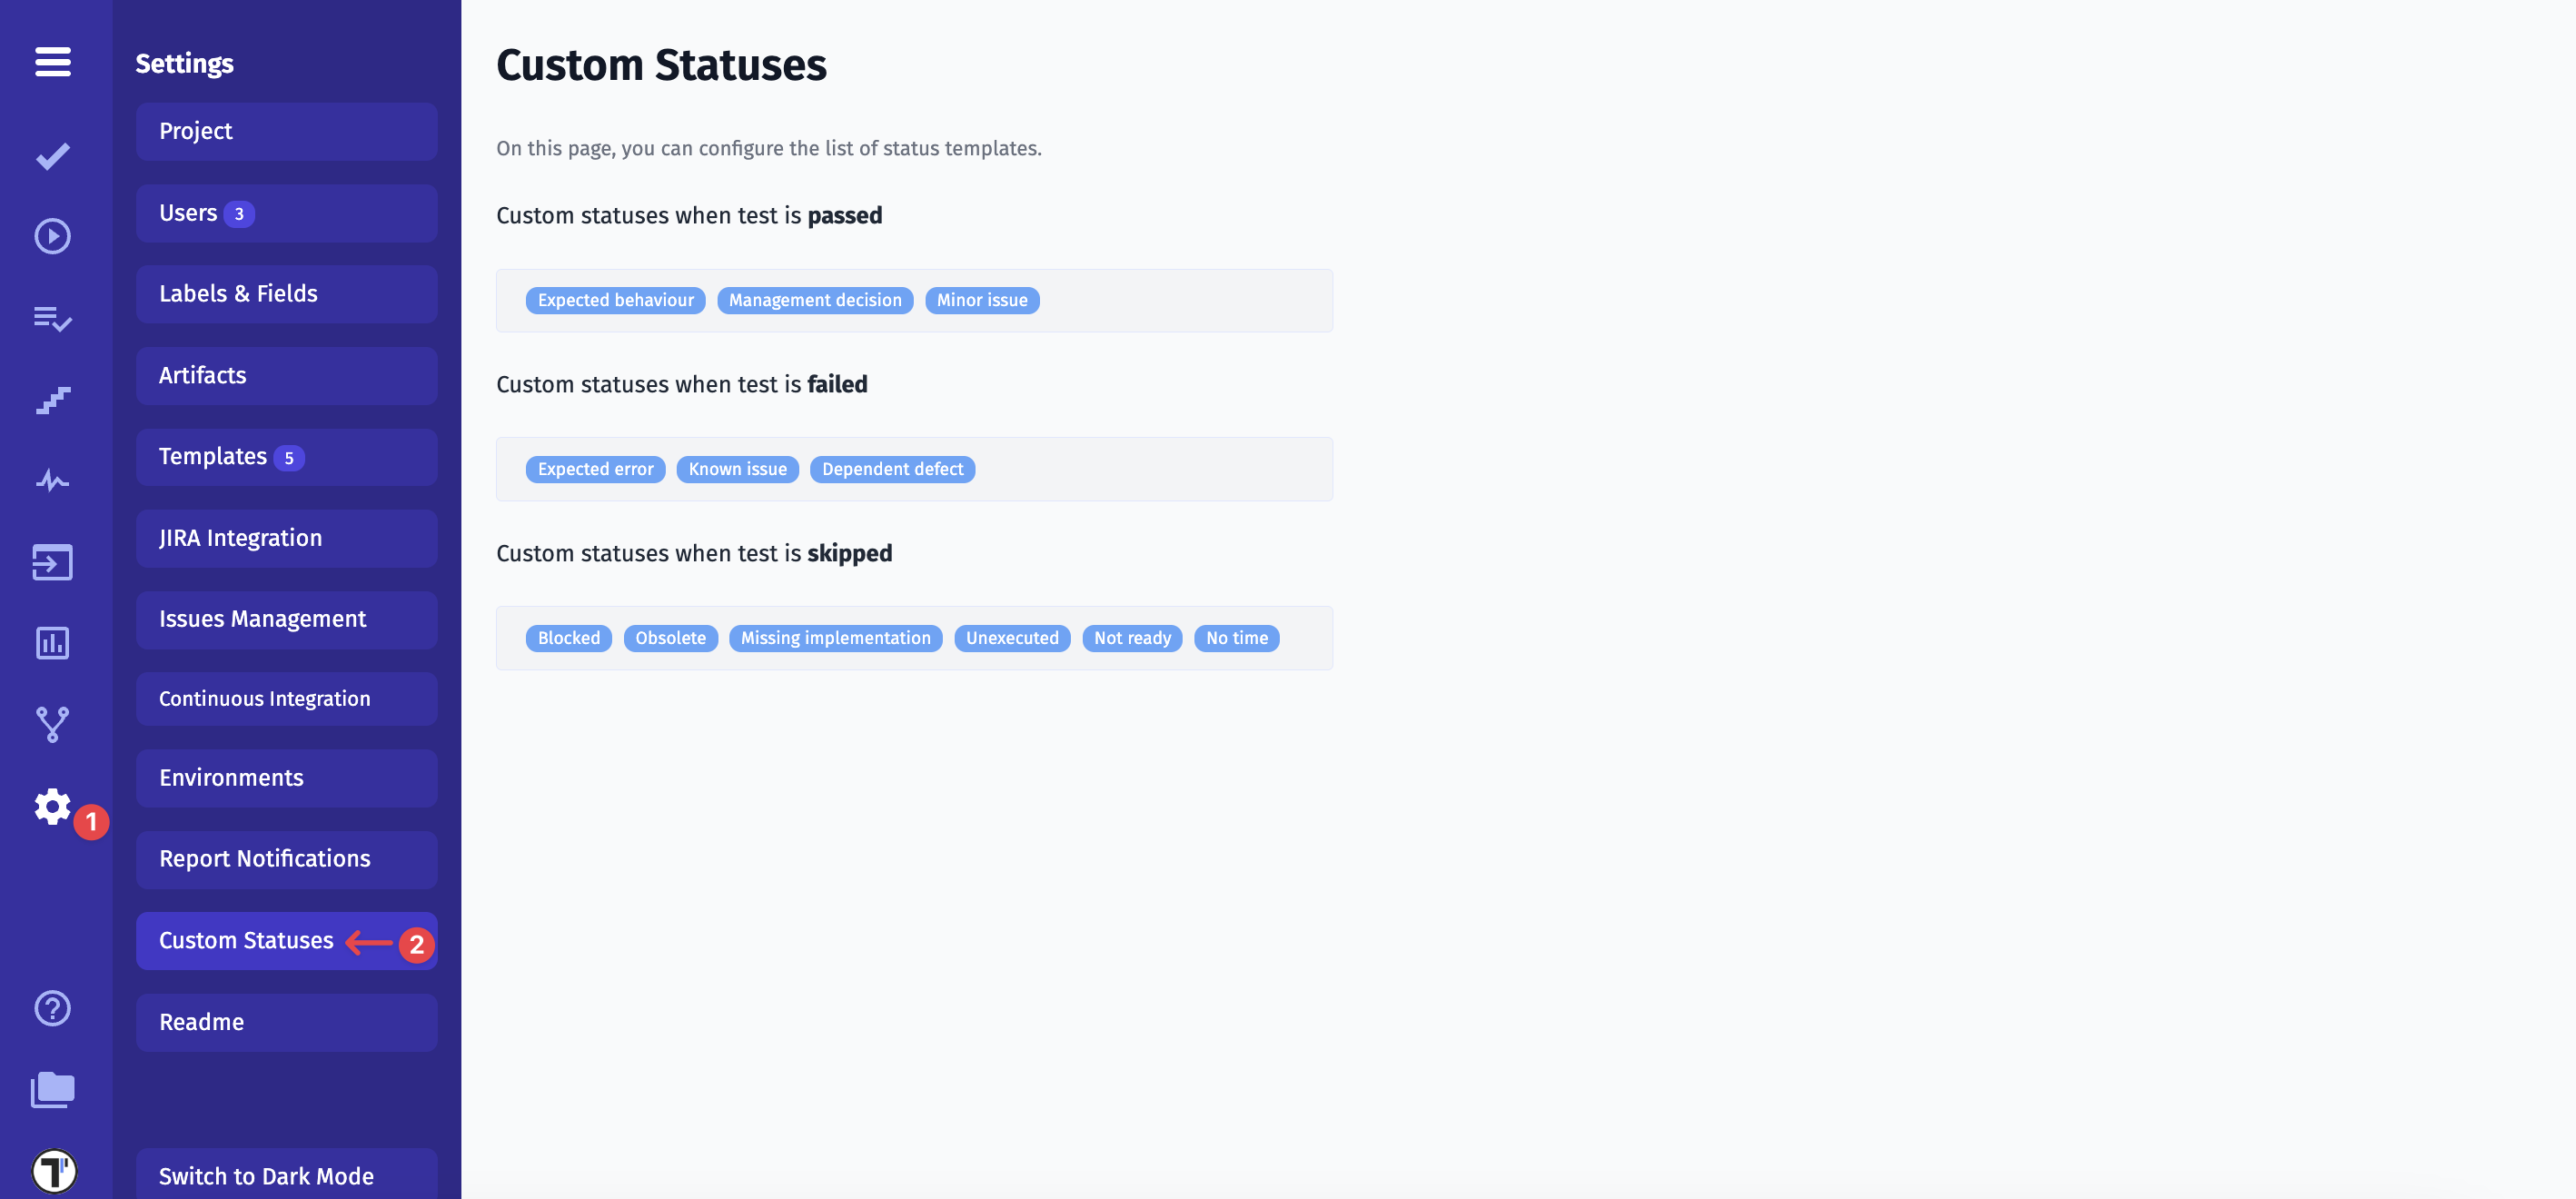Open Report Notifications settings
Screen dimensions: 2576x1199
287,860
